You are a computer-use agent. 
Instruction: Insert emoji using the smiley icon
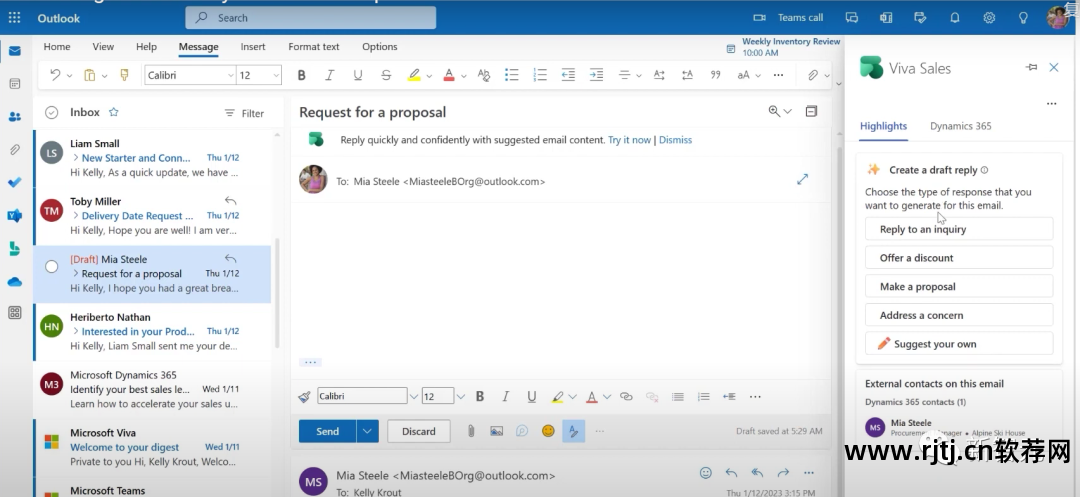point(548,431)
